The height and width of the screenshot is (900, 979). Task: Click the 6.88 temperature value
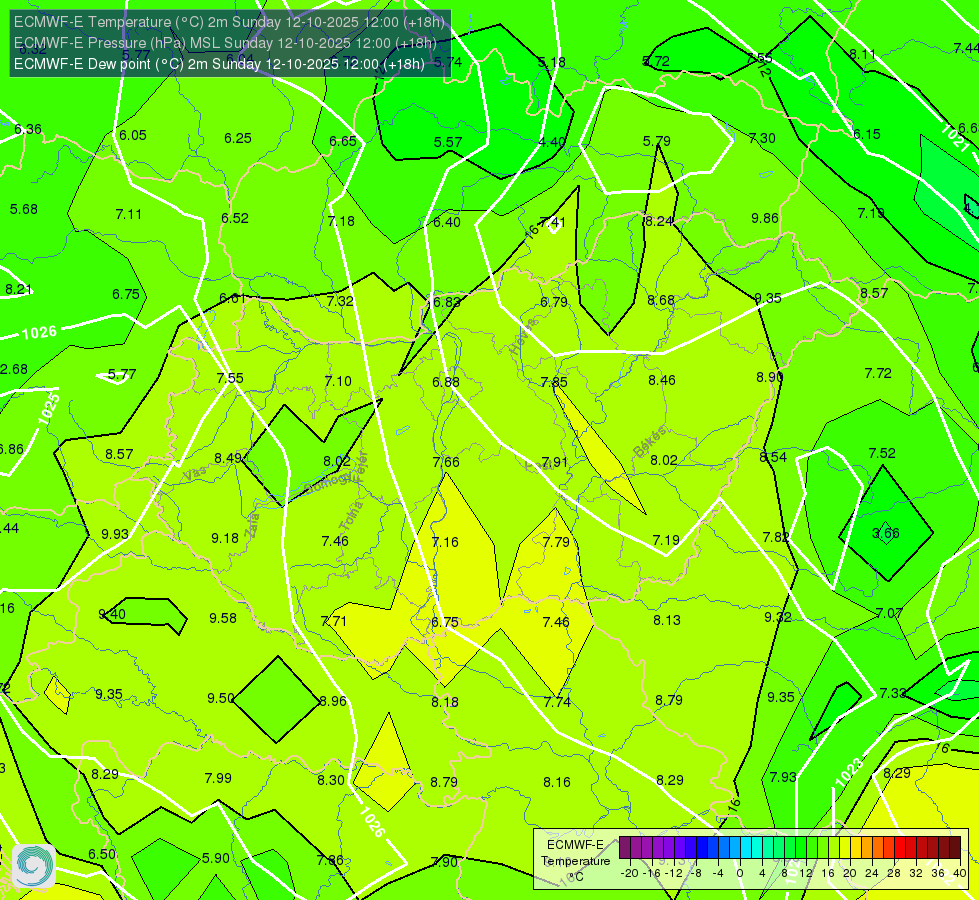(446, 381)
